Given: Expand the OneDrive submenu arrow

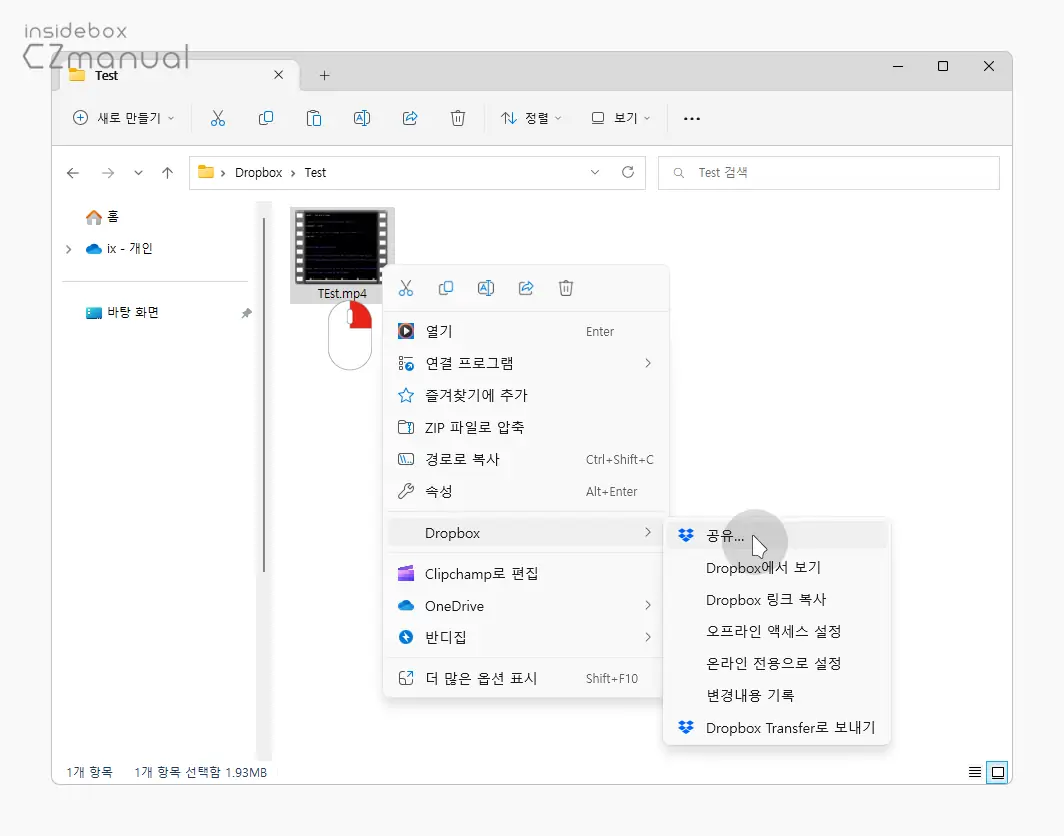Looking at the screenshot, I should click(648, 605).
